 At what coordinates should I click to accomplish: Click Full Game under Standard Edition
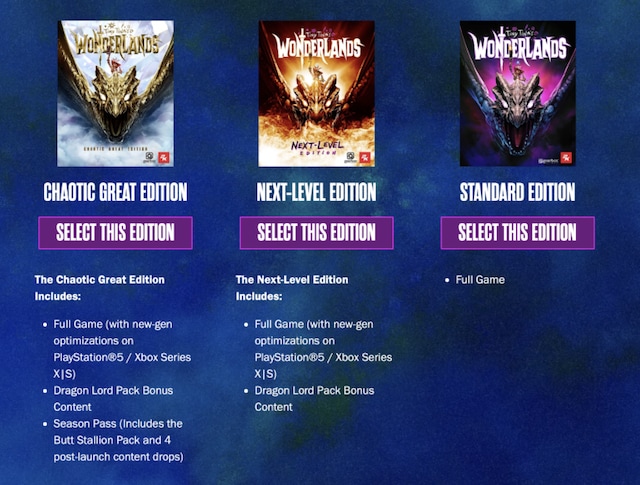[480, 280]
